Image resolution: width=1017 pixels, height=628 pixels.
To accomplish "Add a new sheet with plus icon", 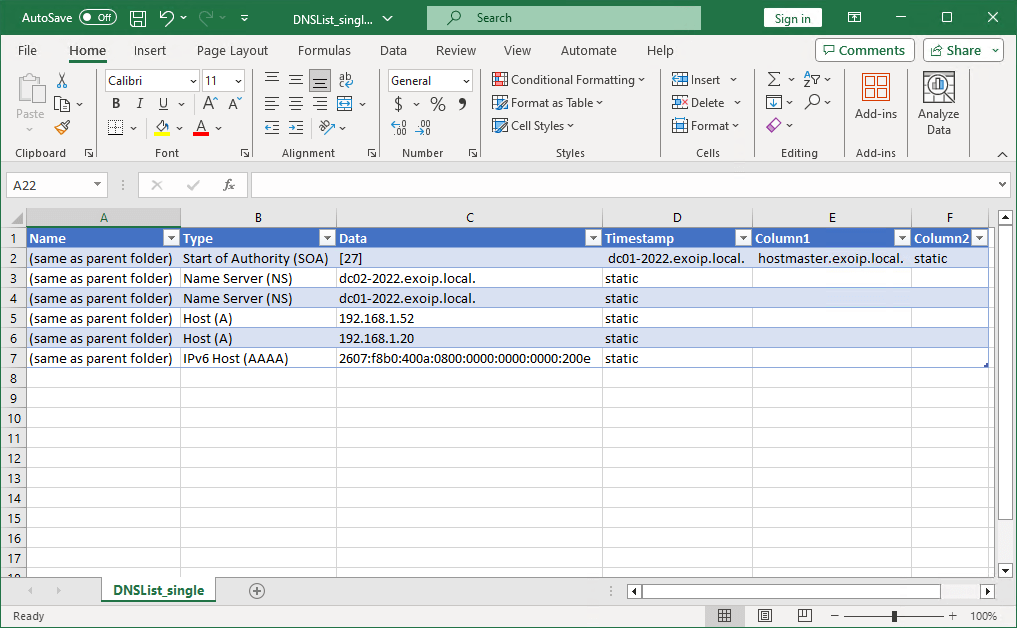I will point(257,591).
